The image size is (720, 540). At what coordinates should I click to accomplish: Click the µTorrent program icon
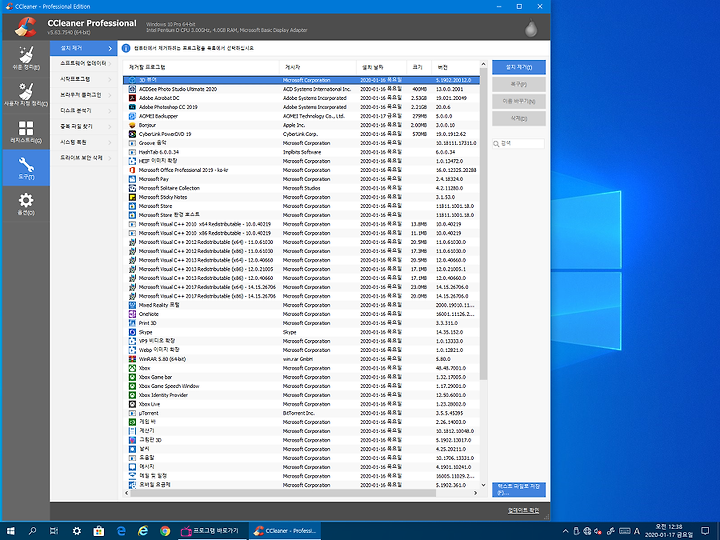pos(132,413)
